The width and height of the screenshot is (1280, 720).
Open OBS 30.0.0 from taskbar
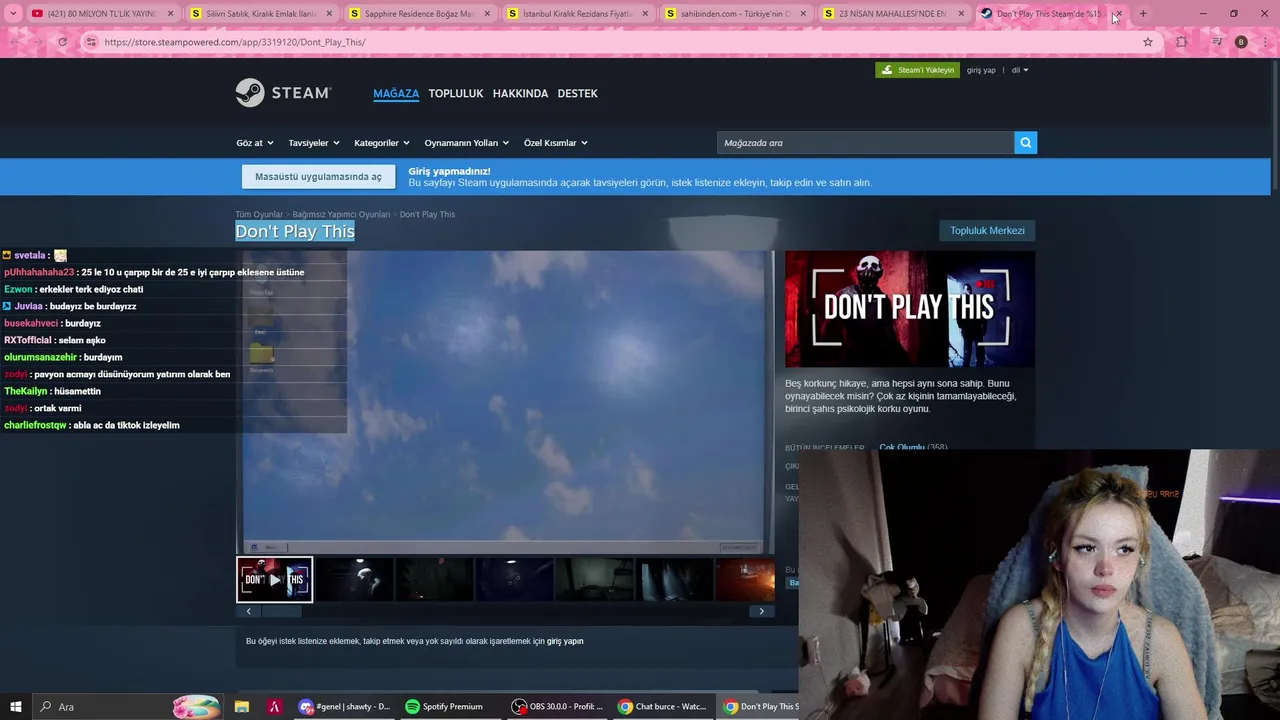pos(558,707)
